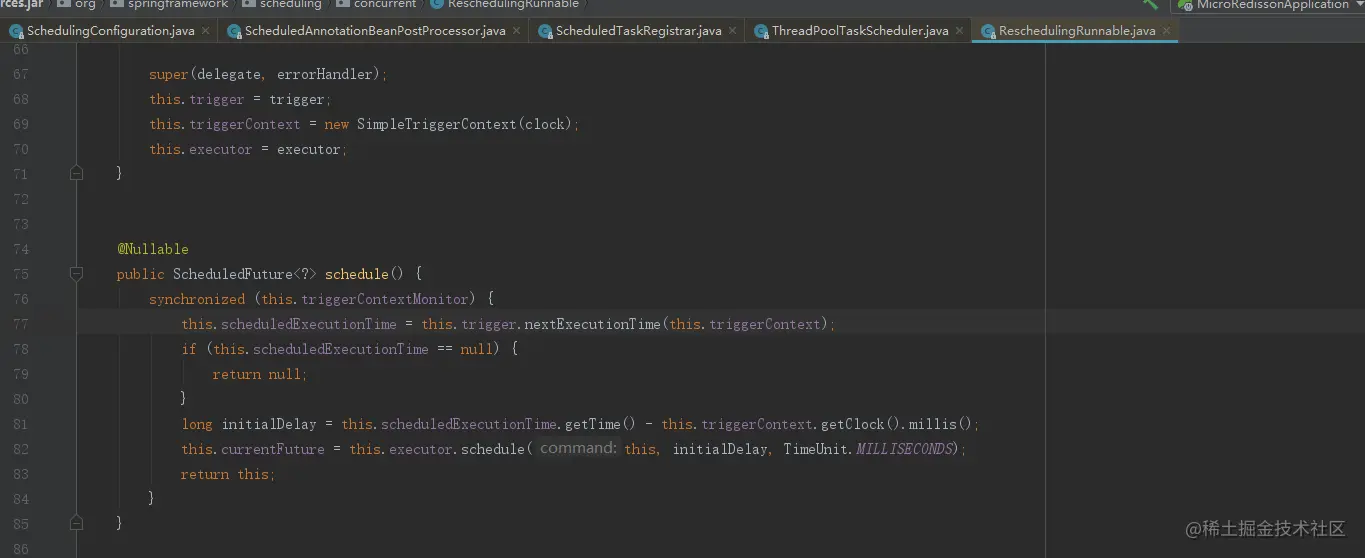The height and width of the screenshot is (558, 1365).
Task: Click 'nextExecutionTime' method call on line 77
Action: (593, 324)
